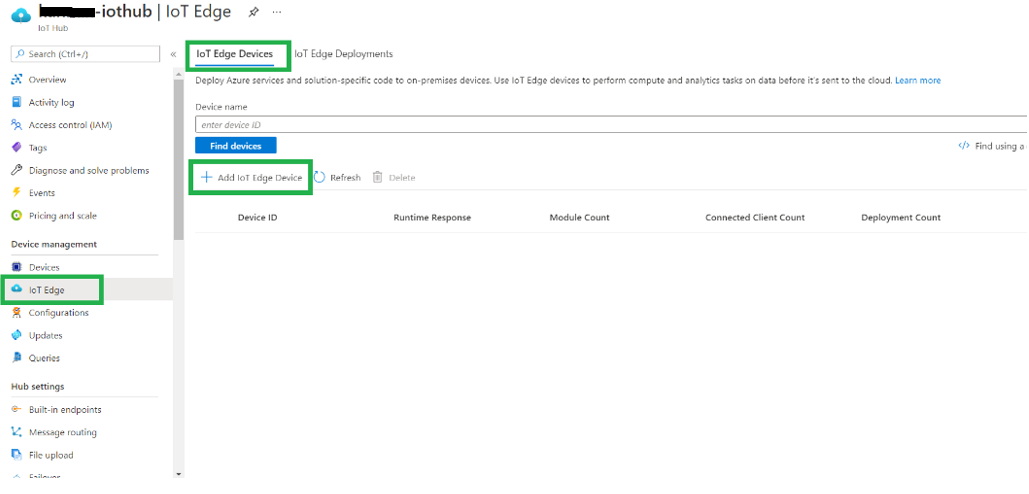The width and height of the screenshot is (1029, 494).
Task: Click the Search (Ctrl+/) box
Action: pos(85,54)
